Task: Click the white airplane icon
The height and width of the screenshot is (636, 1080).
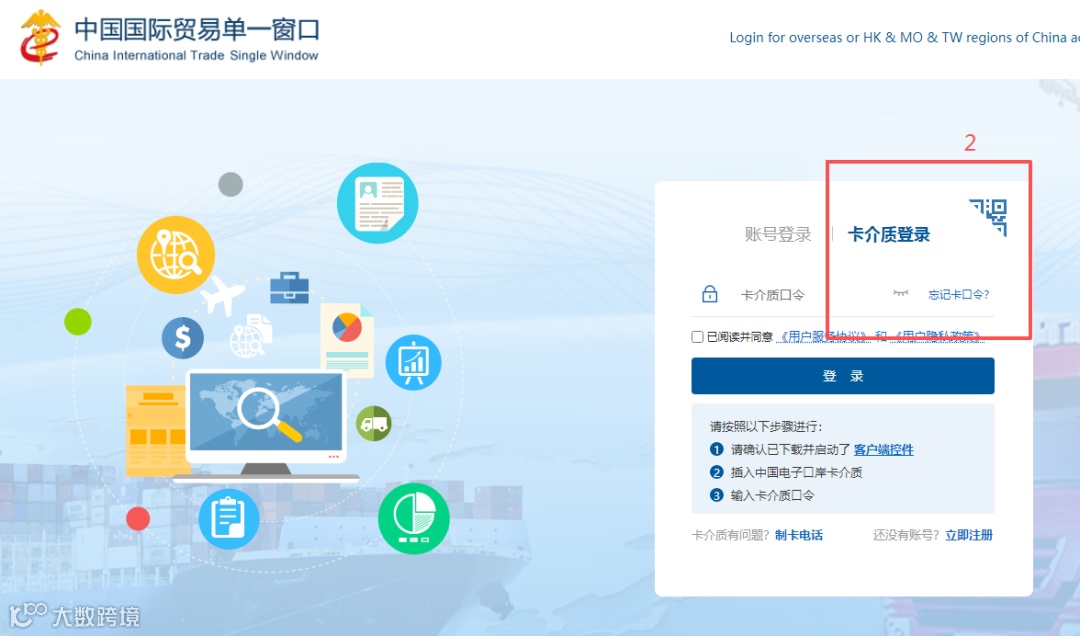Action: (222, 295)
